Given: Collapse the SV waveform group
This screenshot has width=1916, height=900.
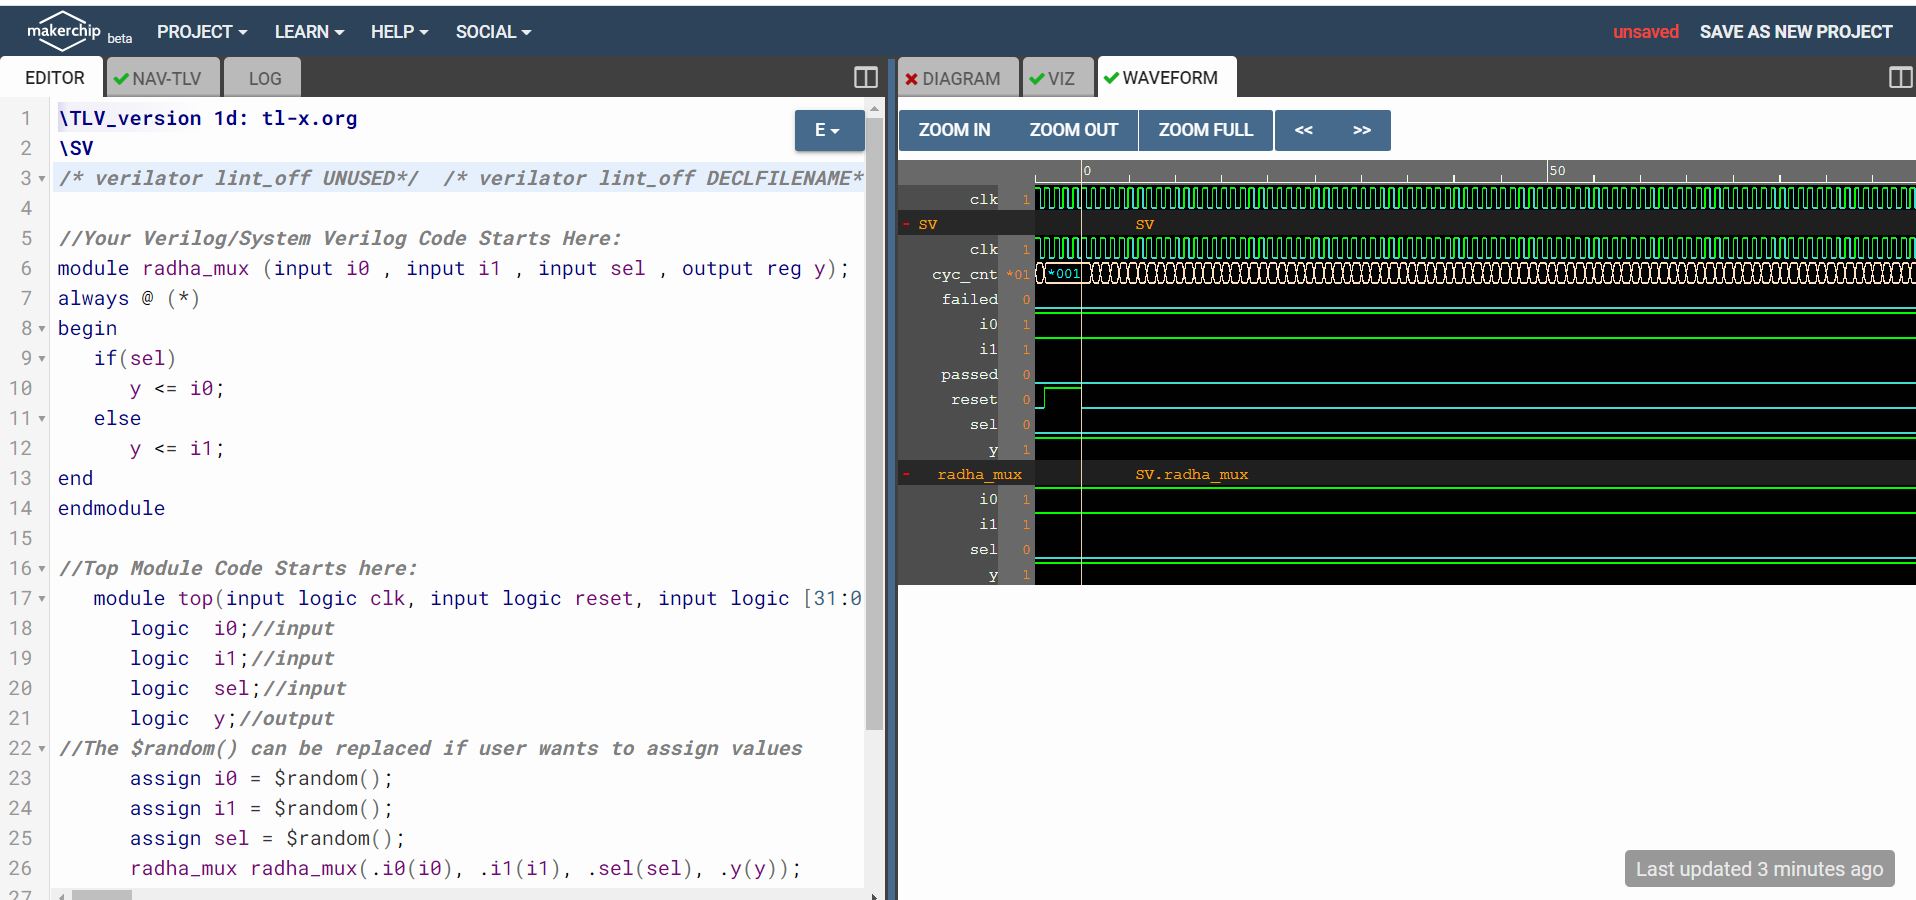Looking at the screenshot, I should point(906,224).
